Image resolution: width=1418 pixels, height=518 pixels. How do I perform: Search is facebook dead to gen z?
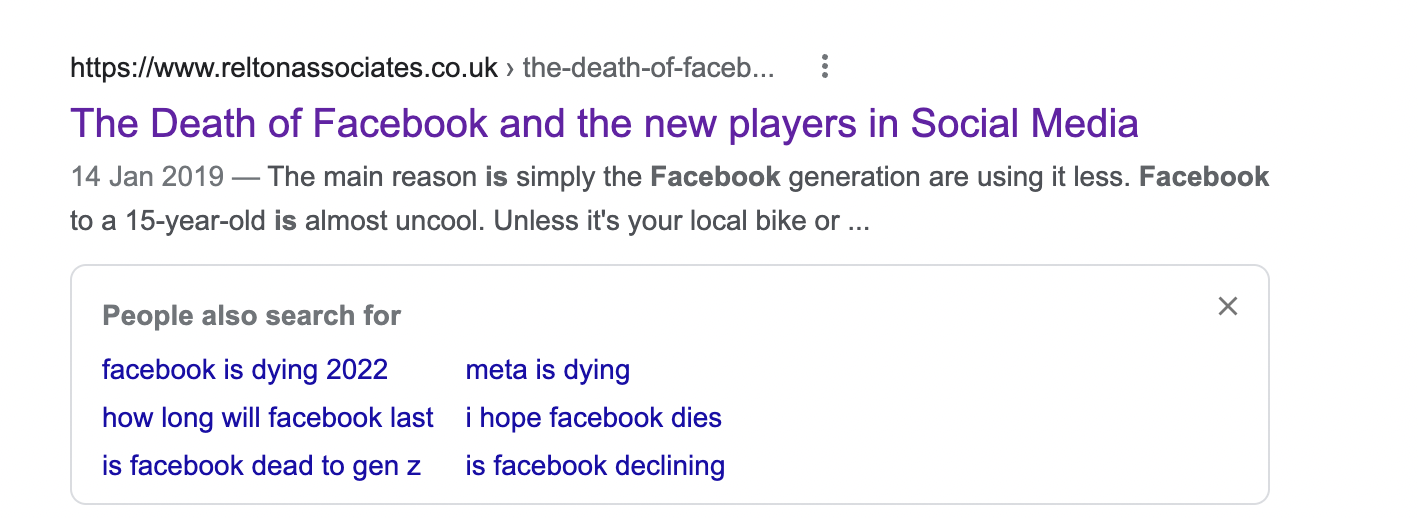pyautogui.click(x=261, y=466)
